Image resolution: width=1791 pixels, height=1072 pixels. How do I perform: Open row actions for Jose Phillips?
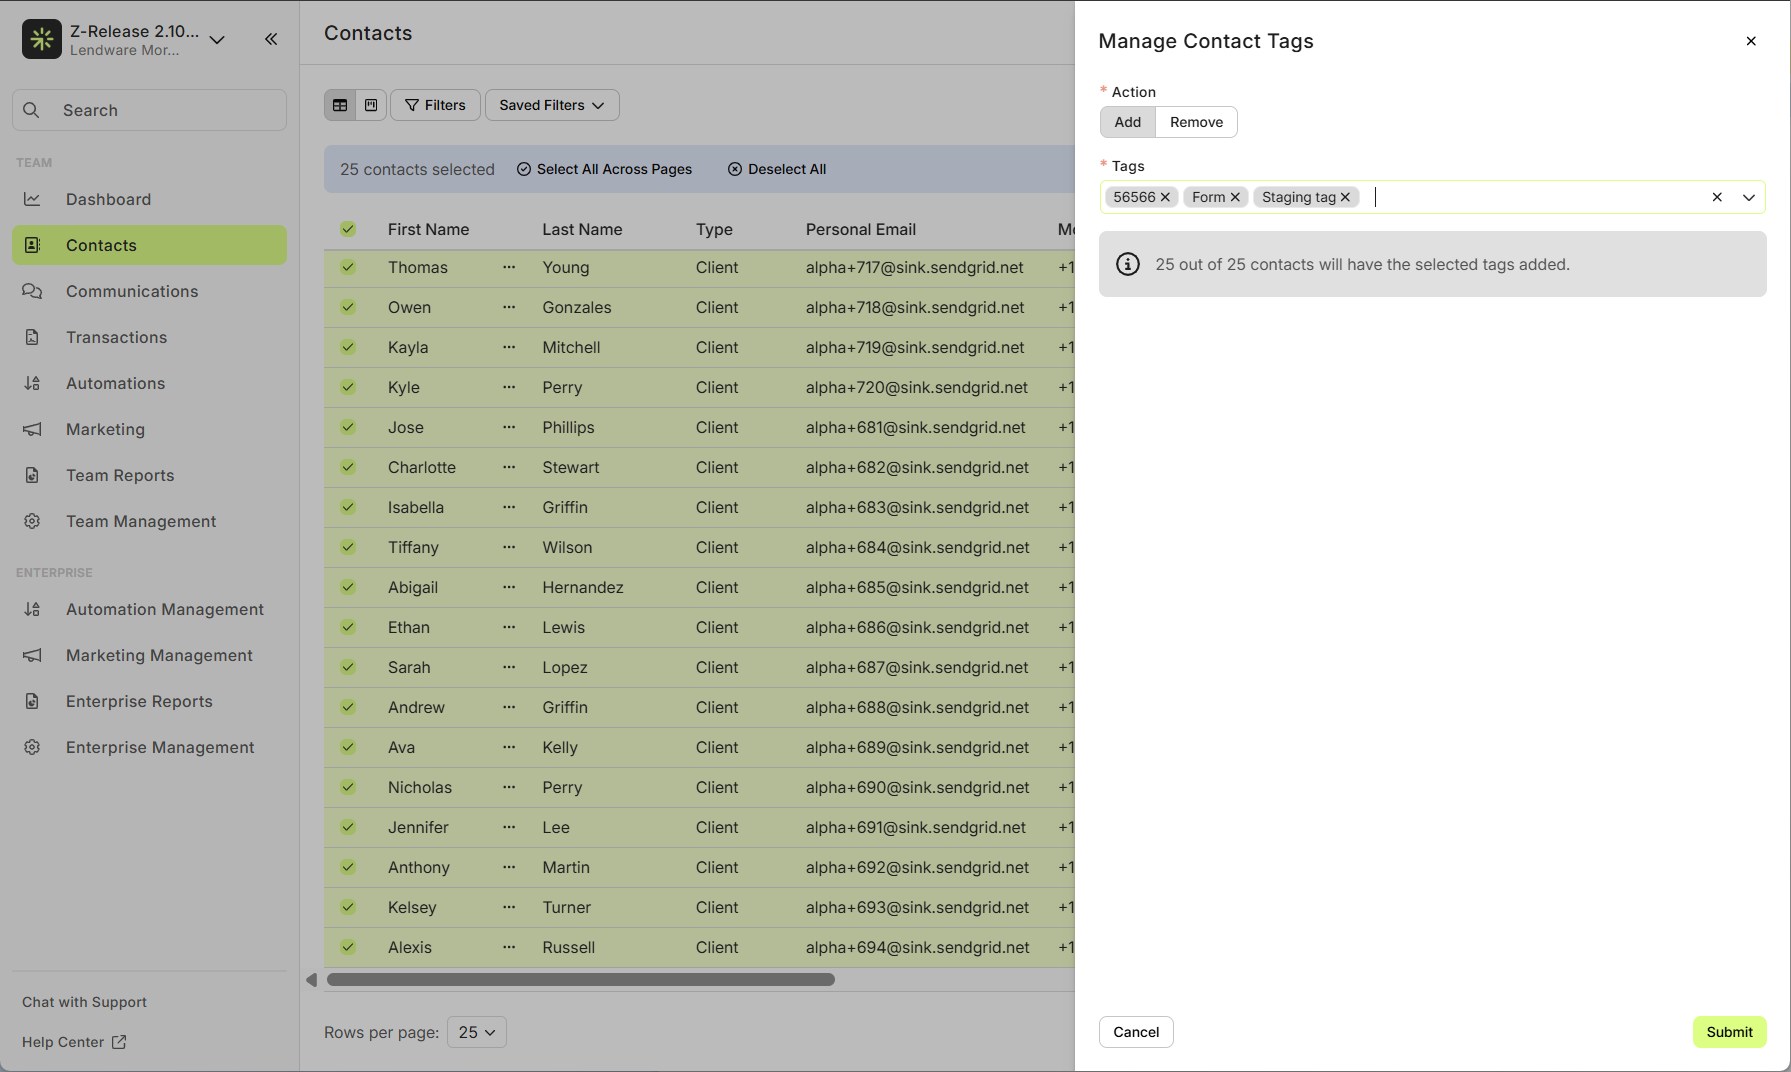pos(509,427)
